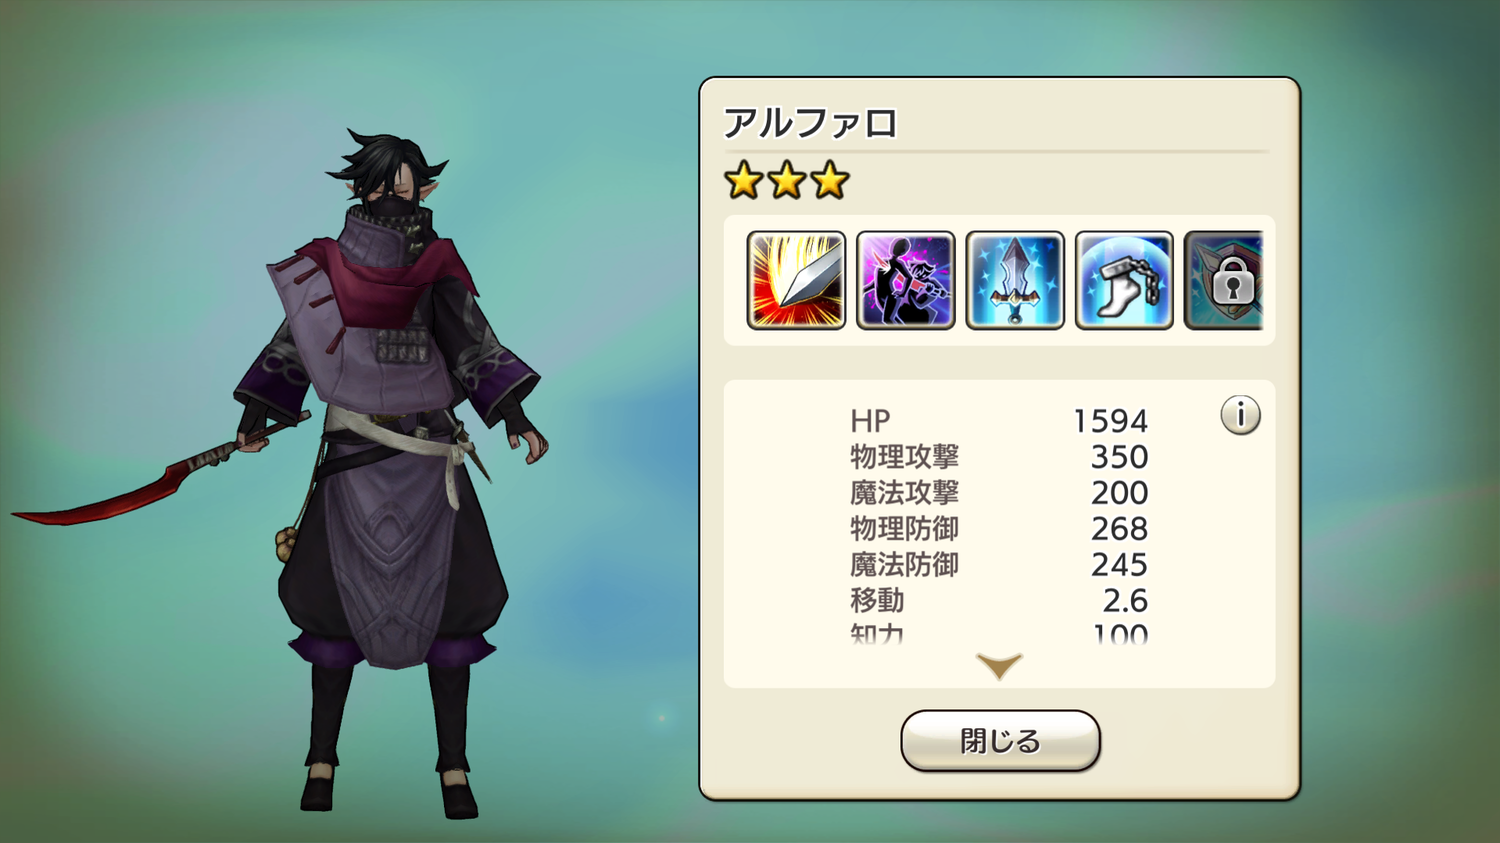Select the HP stat row
This screenshot has width=1500, height=843.
pyautogui.click(x=999, y=421)
